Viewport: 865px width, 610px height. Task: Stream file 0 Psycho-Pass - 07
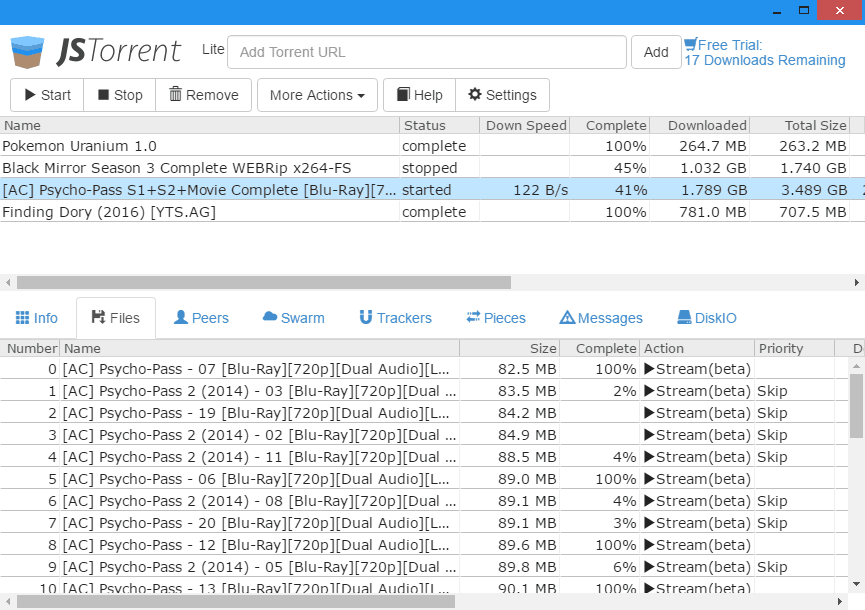point(697,368)
